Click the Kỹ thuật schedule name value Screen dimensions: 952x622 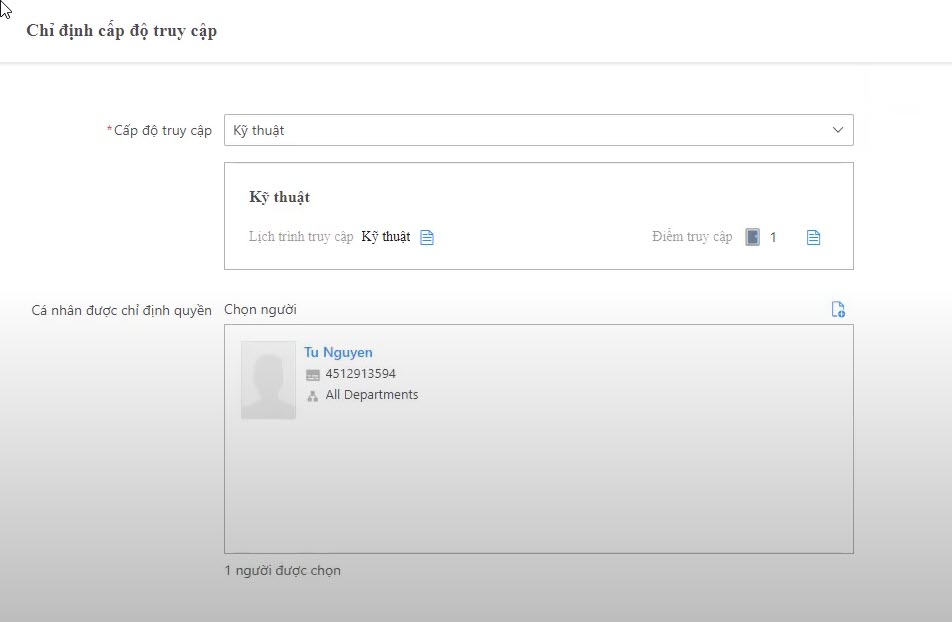click(385, 237)
